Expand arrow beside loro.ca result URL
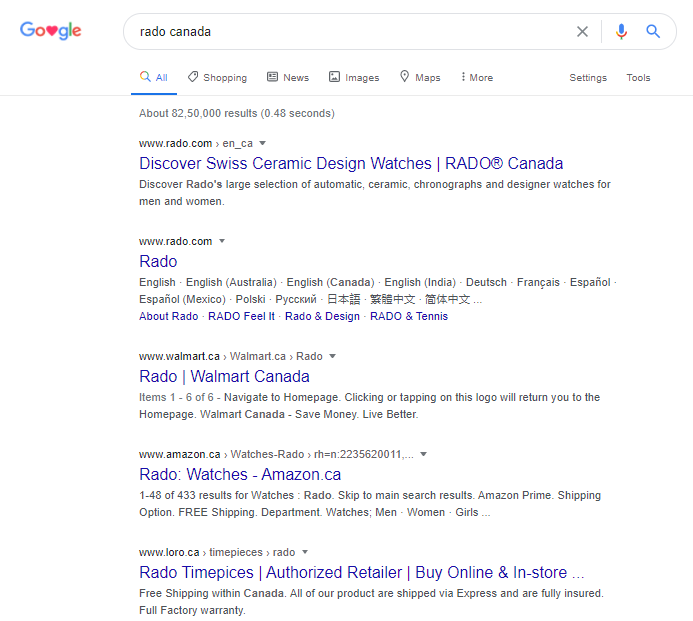This screenshot has height=621, width=693. pos(305,552)
